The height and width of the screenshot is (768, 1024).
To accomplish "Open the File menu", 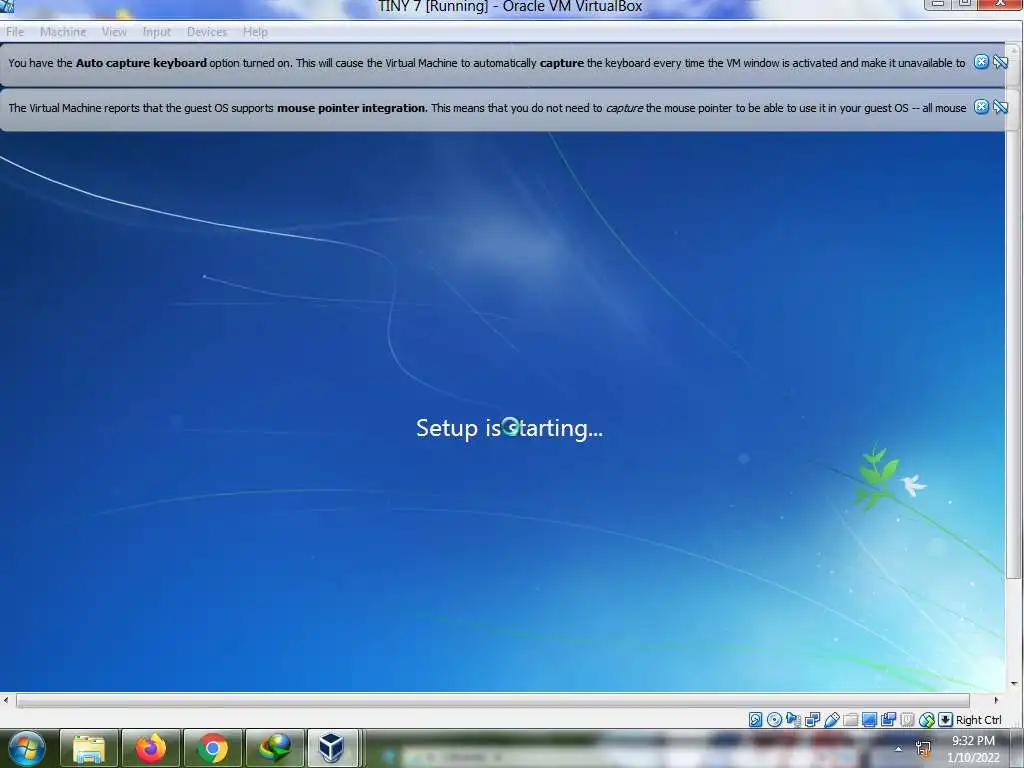I will click(15, 31).
